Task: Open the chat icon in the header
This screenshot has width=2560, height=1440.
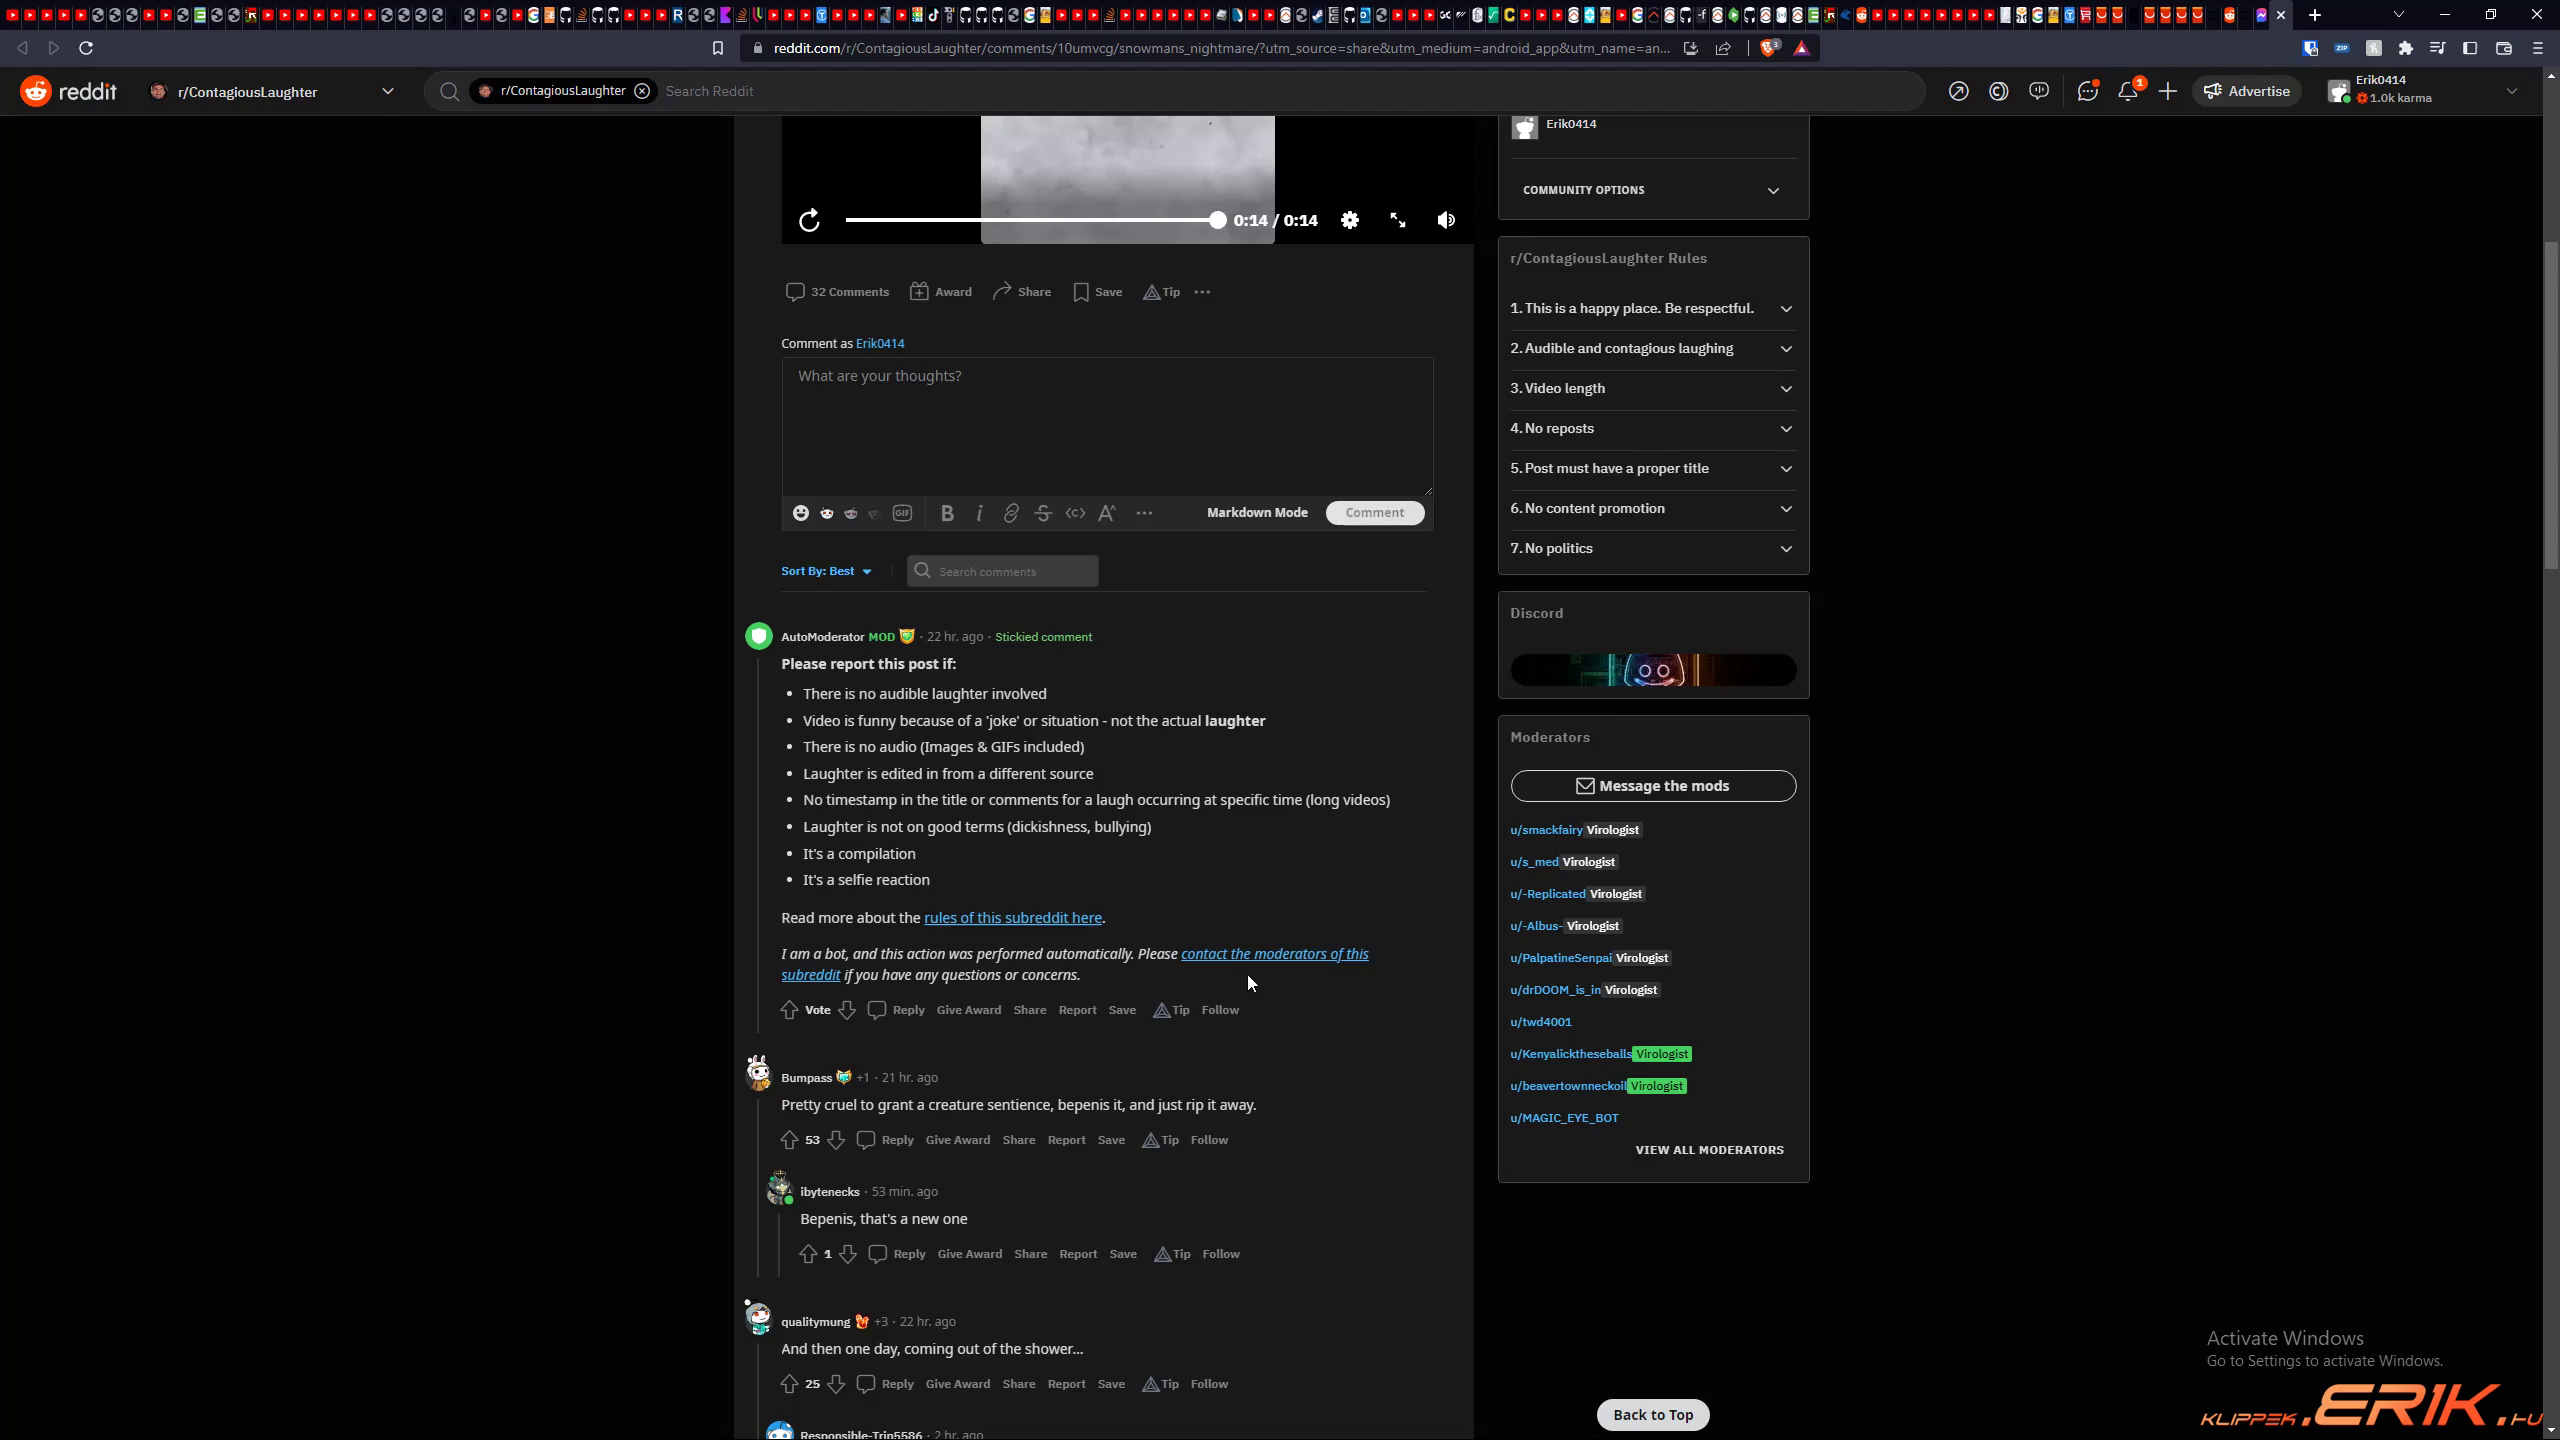Action: tap(2087, 91)
